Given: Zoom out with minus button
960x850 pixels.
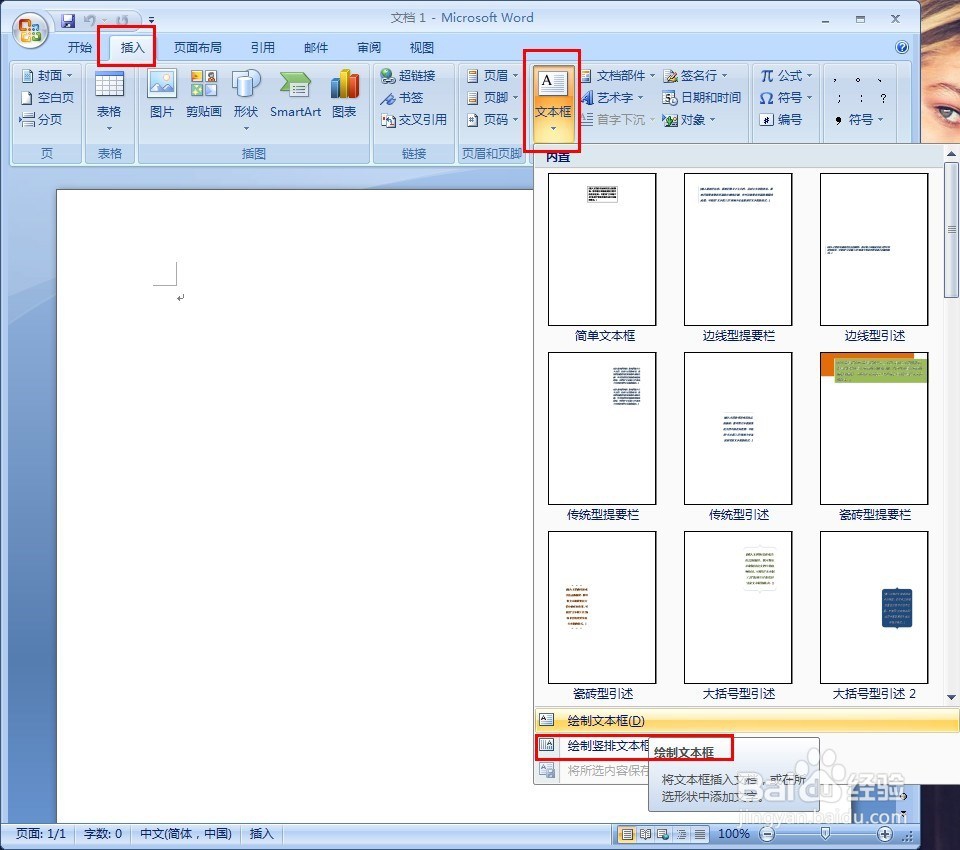Looking at the screenshot, I should click(767, 834).
